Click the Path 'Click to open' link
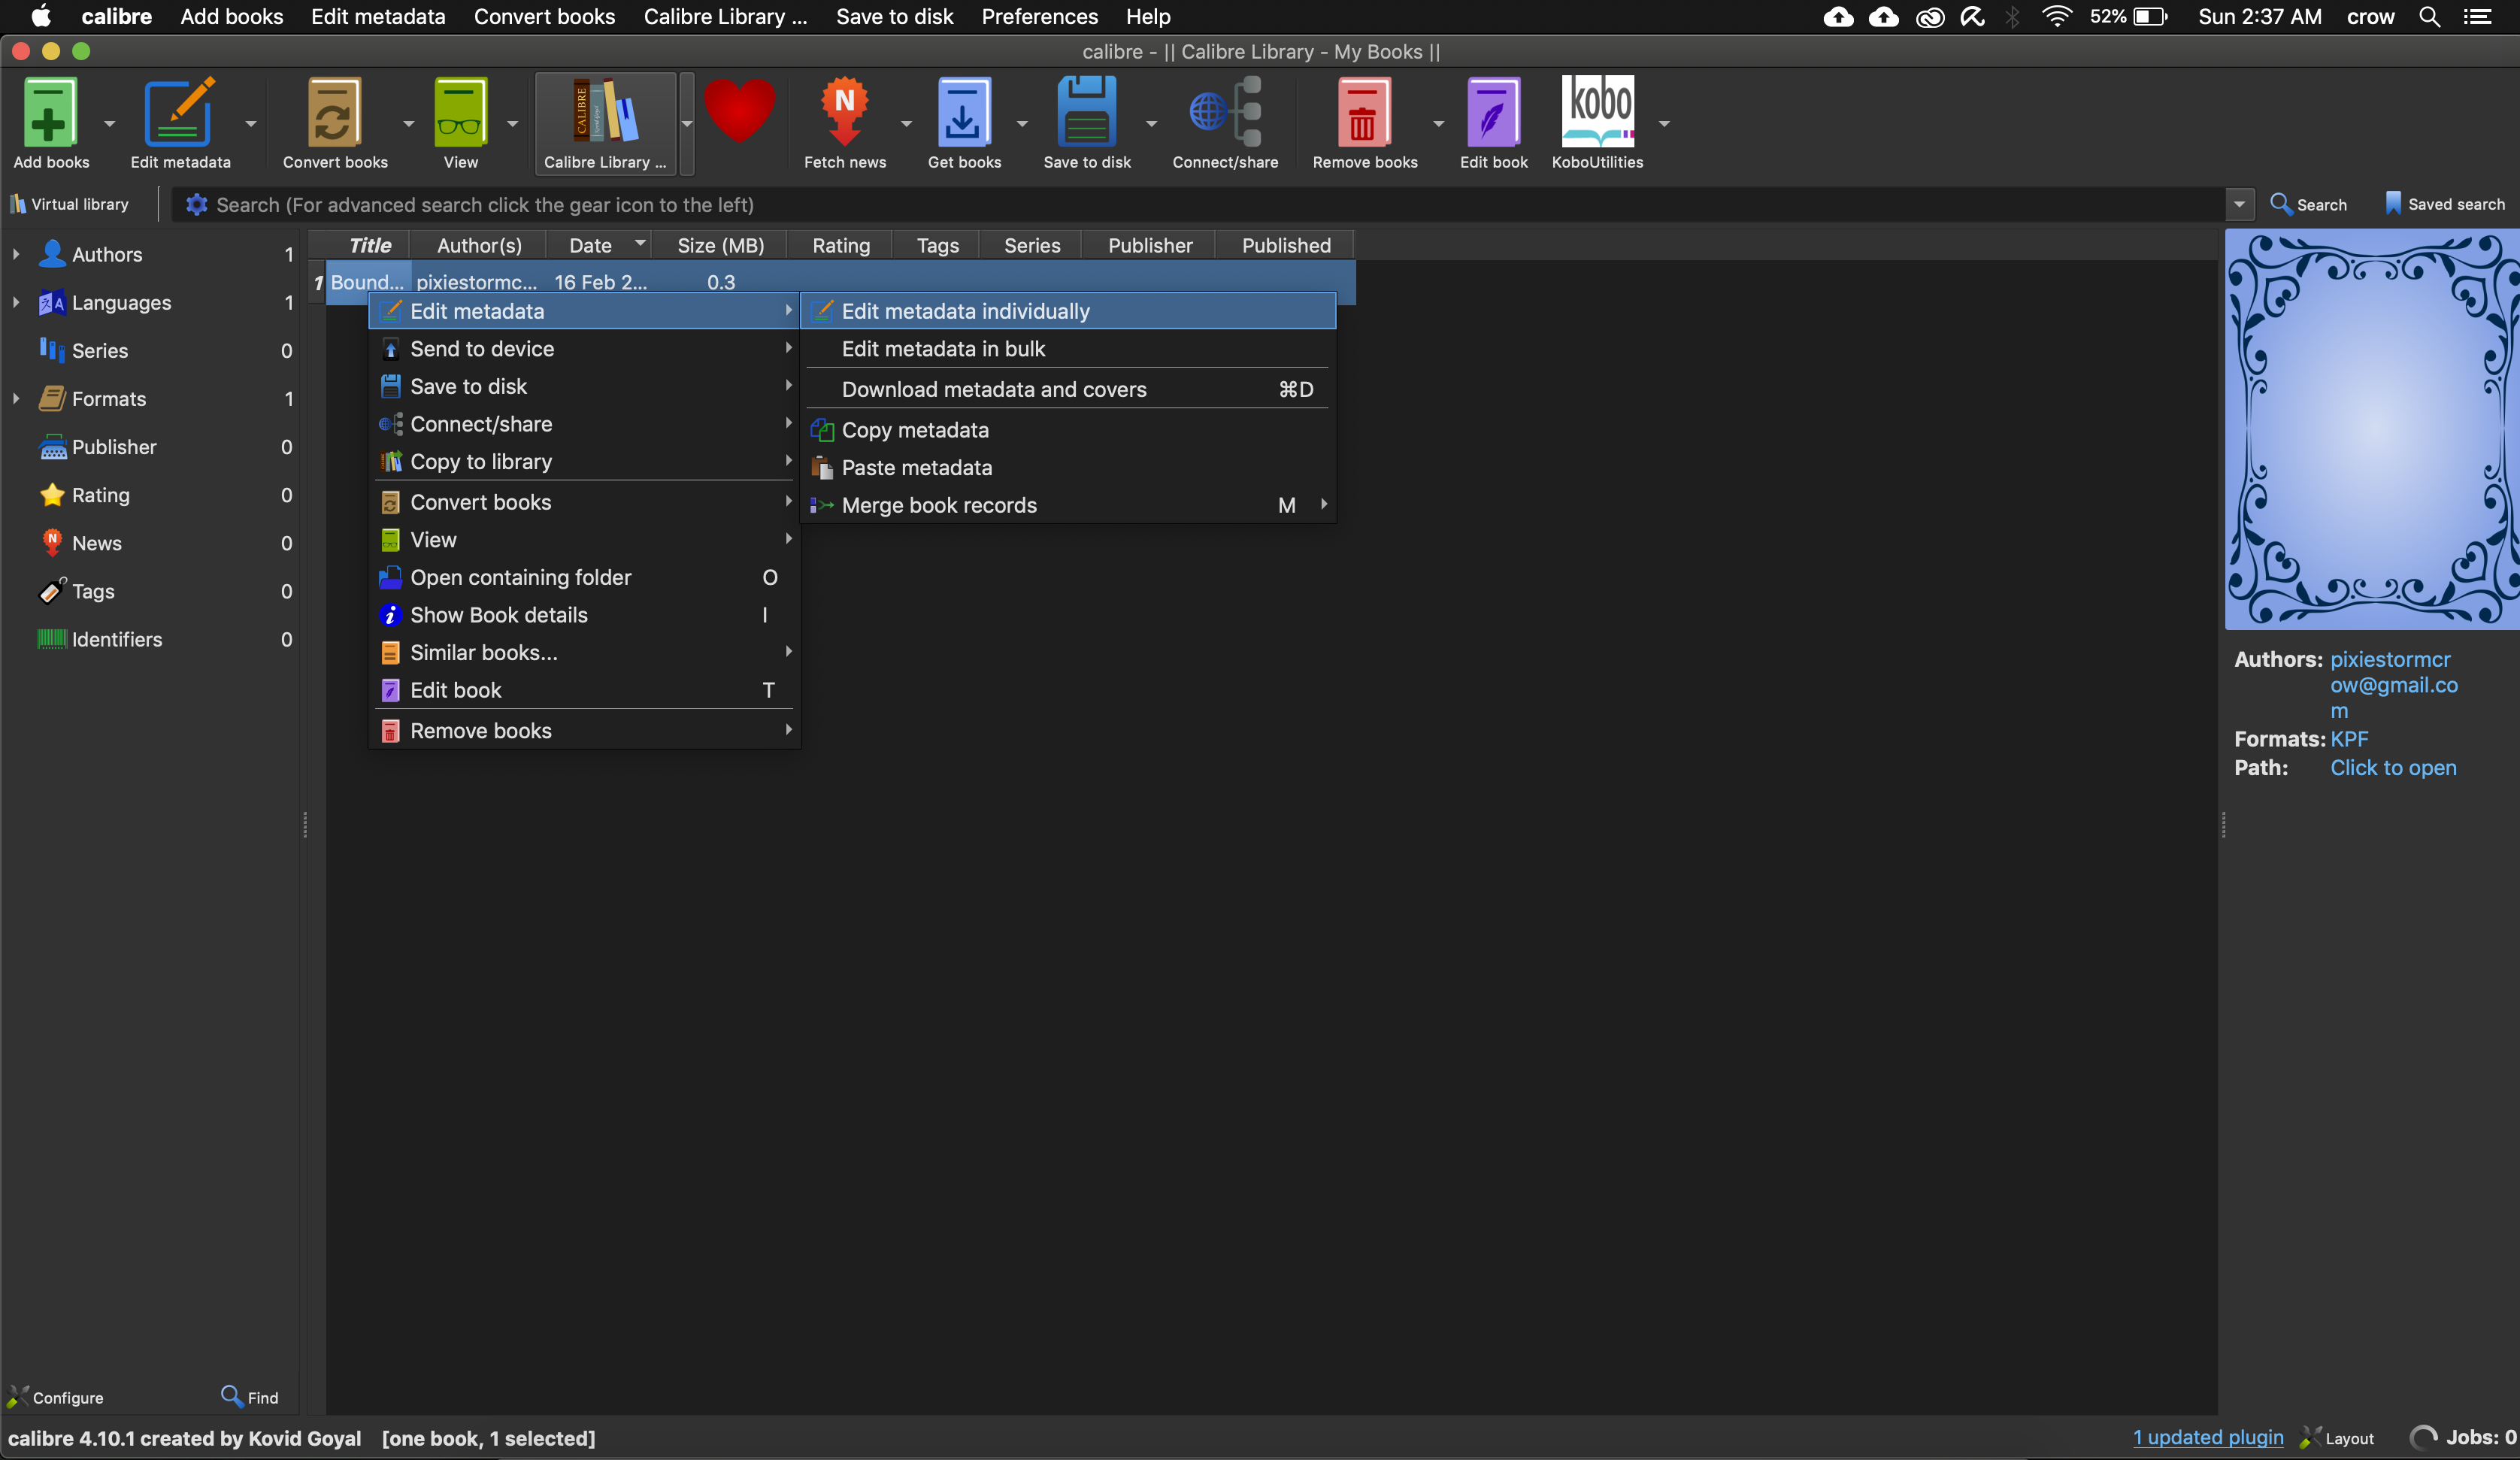 [x=2393, y=768]
